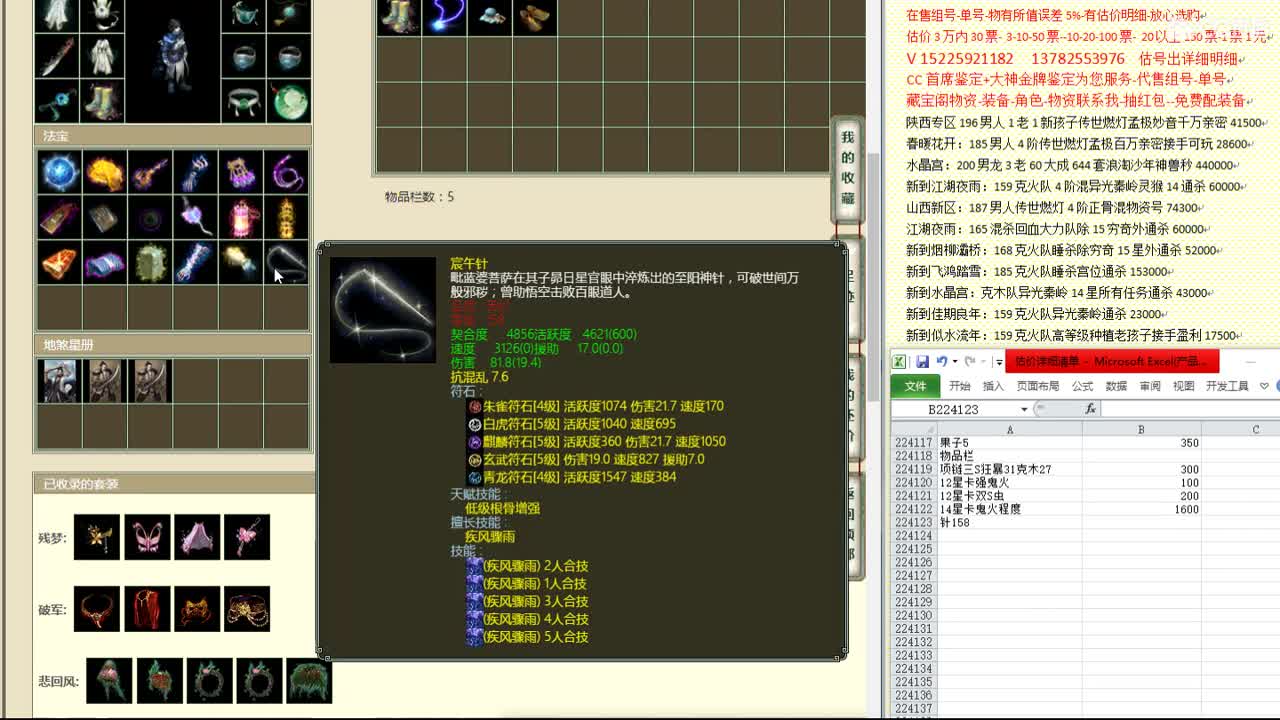Switch to the 开始 ribbon tab
This screenshot has height=720, width=1280.
click(x=960, y=386)
